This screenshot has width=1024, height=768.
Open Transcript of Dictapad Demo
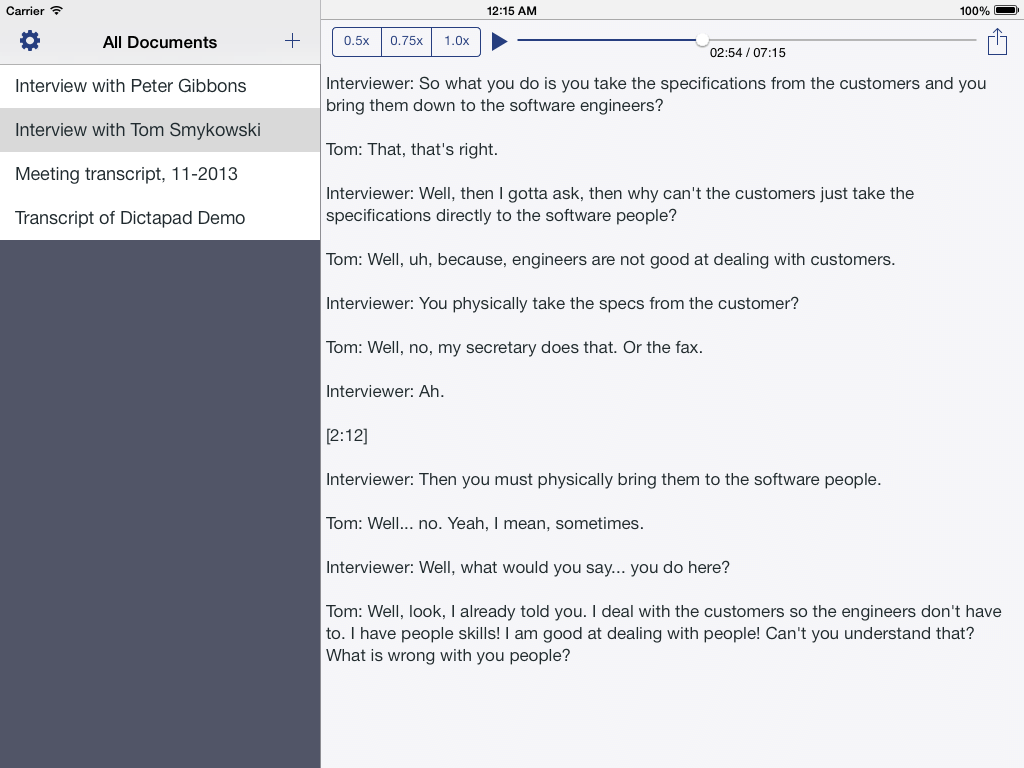click(160, 217)
